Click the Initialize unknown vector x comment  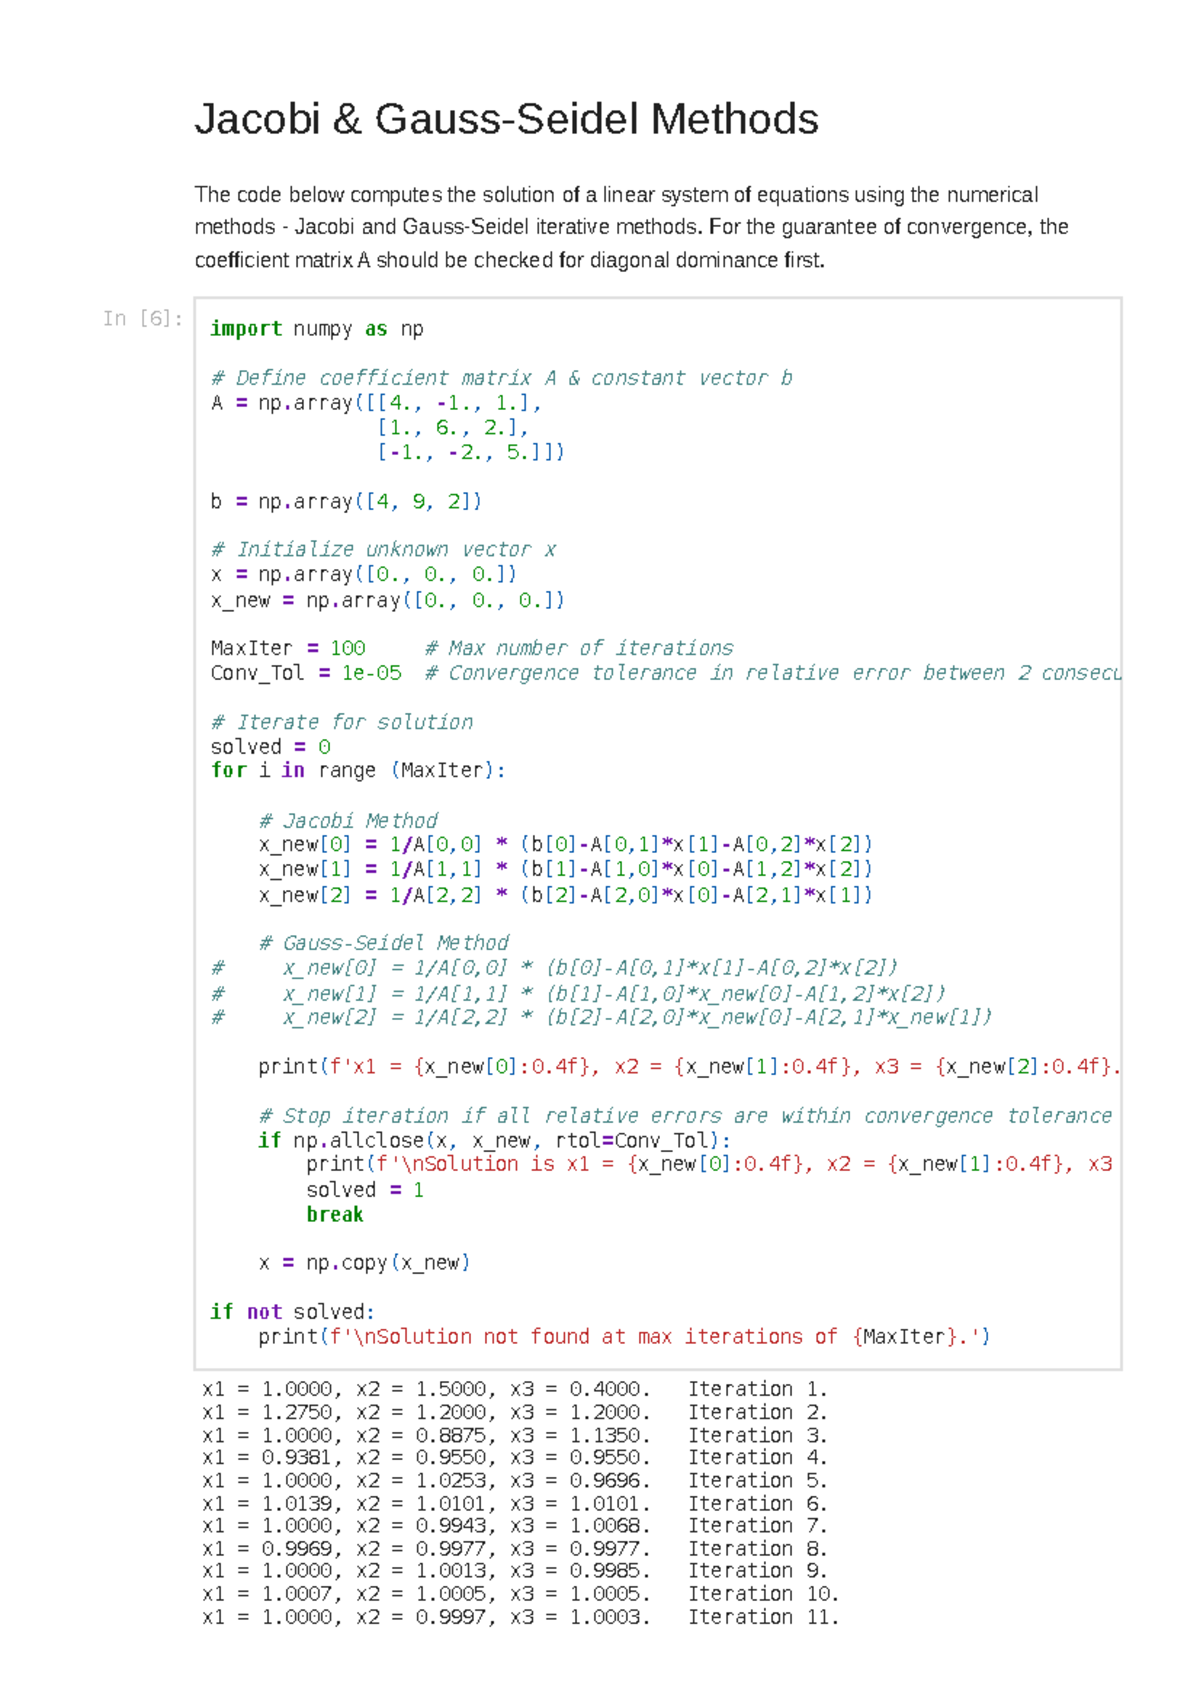pyautogui.click(x=383, y=549)
